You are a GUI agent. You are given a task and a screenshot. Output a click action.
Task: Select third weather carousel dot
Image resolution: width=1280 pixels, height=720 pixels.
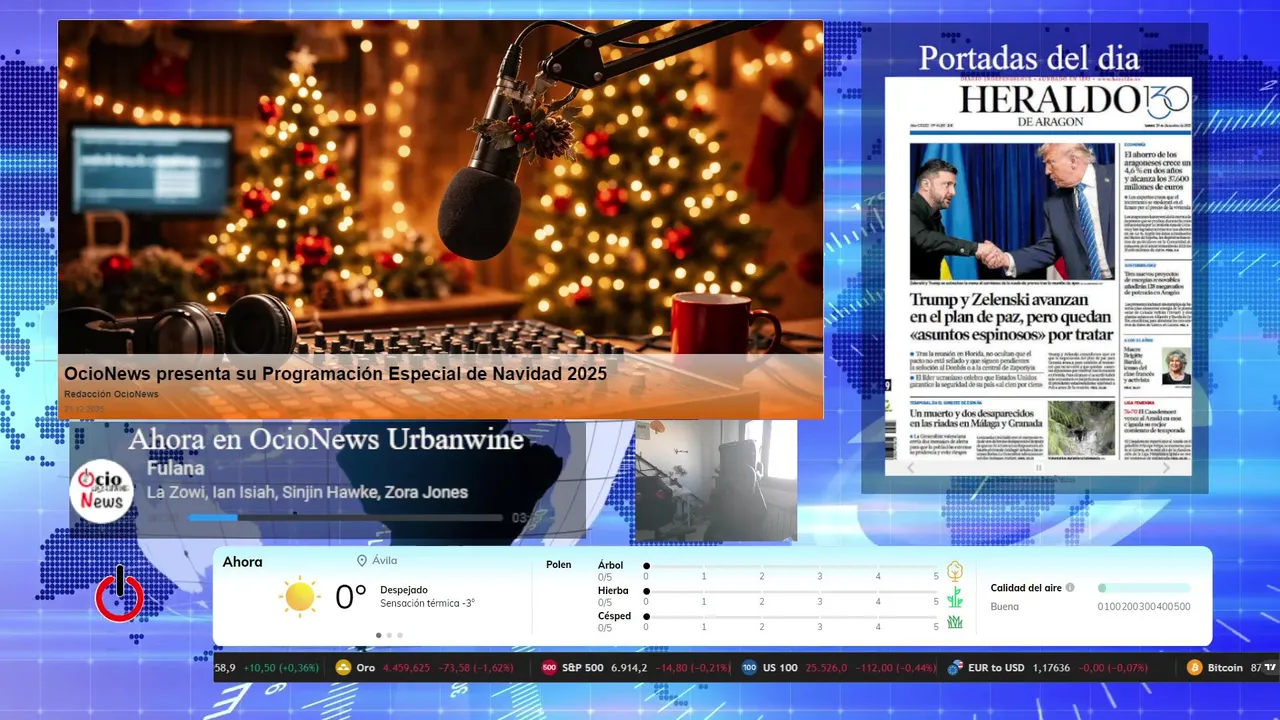click(400, 635)
